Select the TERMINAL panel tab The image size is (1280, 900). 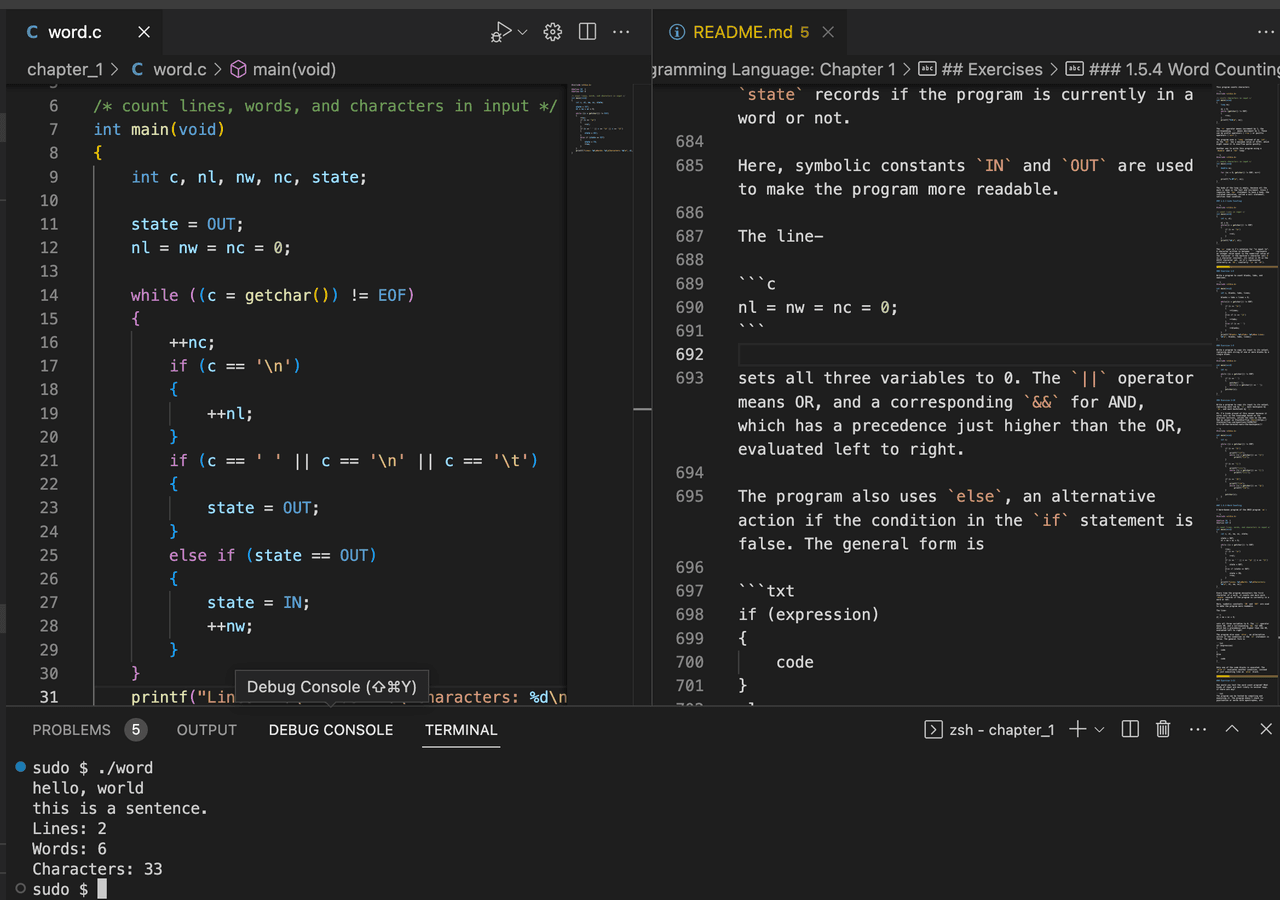click(x=461, y=730)
